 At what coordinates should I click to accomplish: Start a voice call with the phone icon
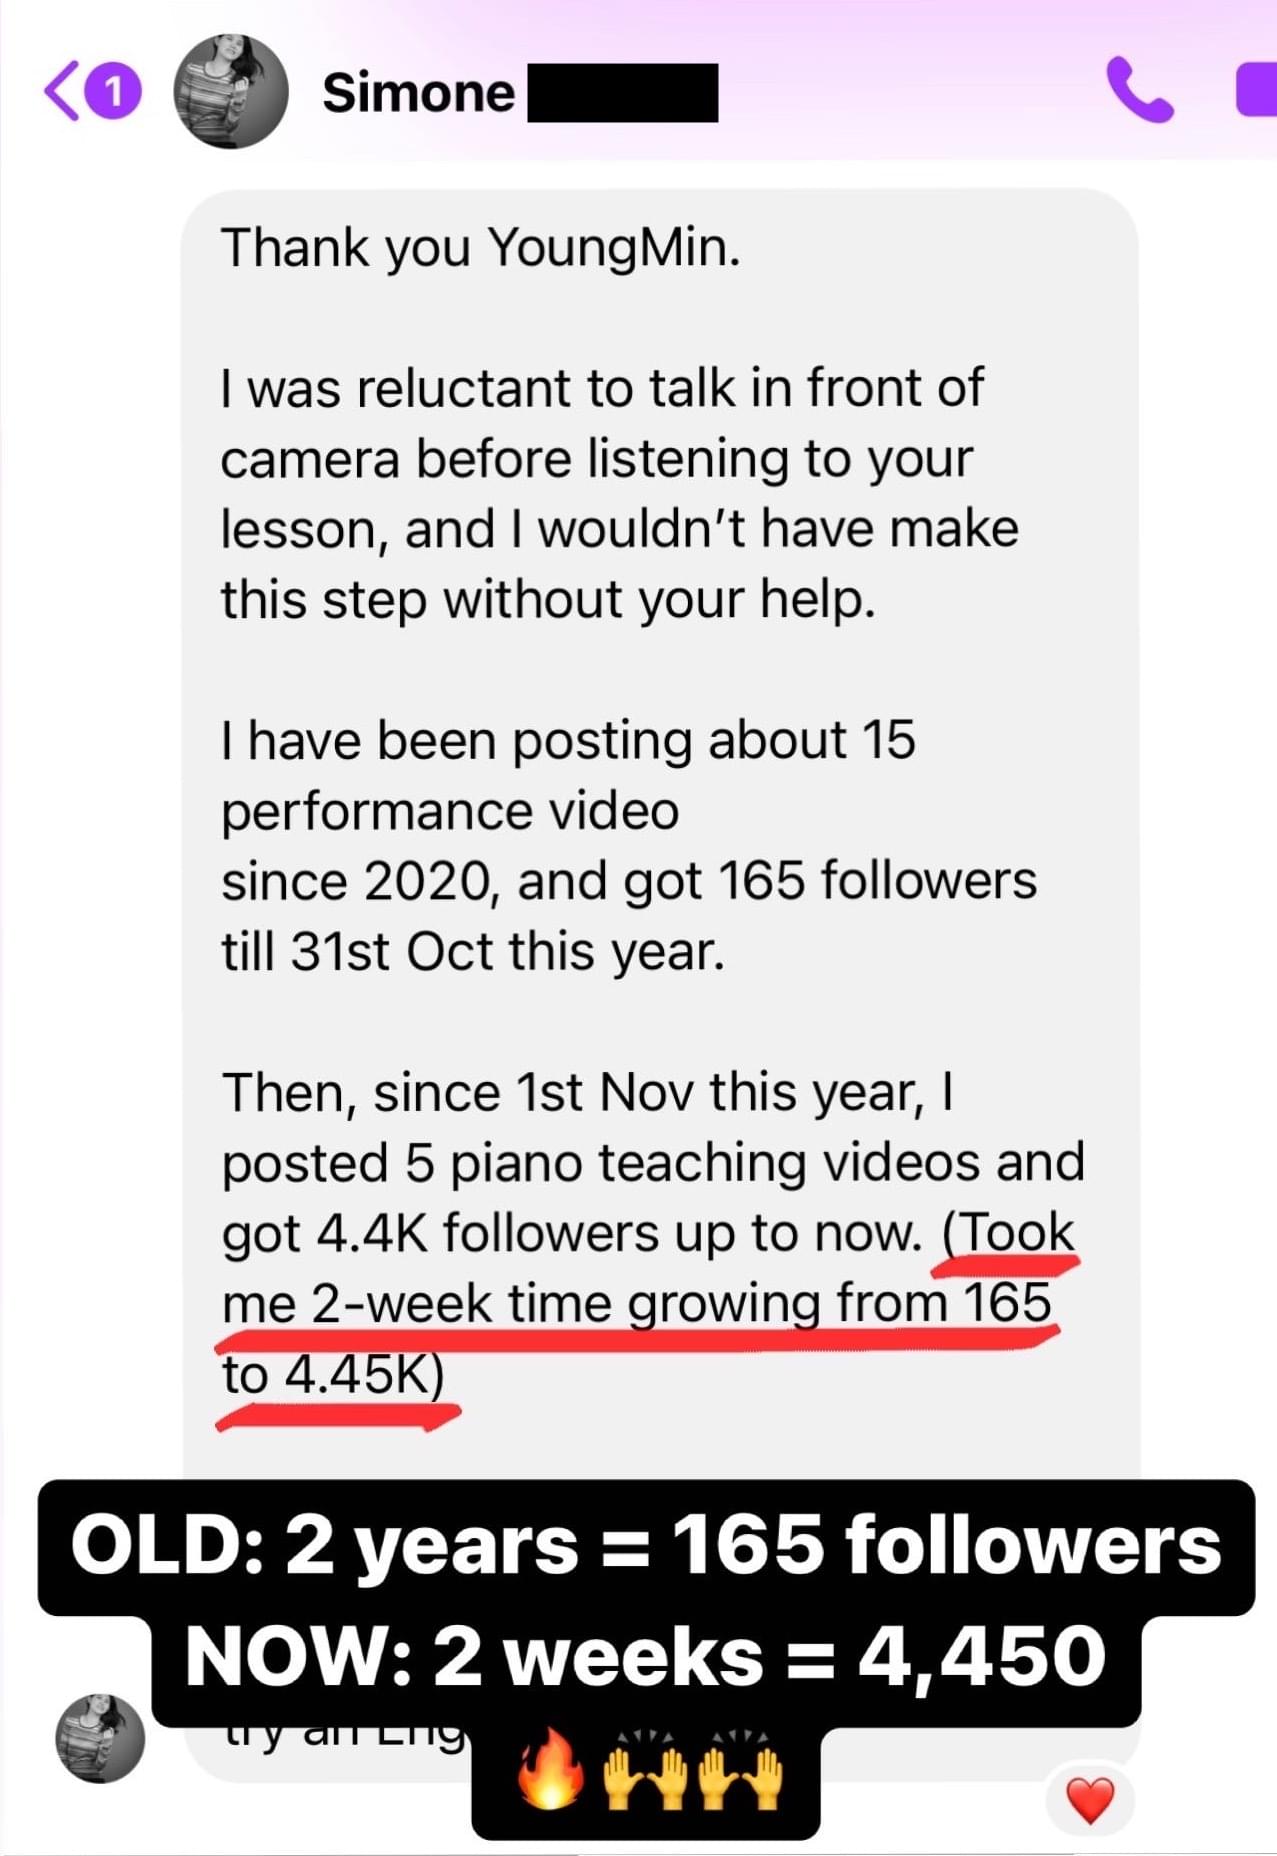[1139, 91]
